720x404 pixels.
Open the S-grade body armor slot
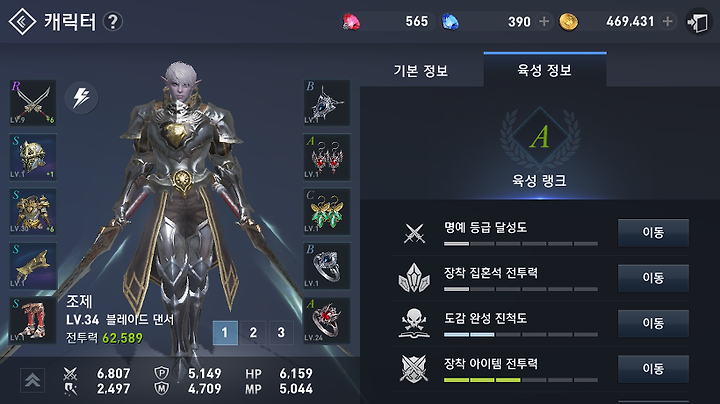33,212
